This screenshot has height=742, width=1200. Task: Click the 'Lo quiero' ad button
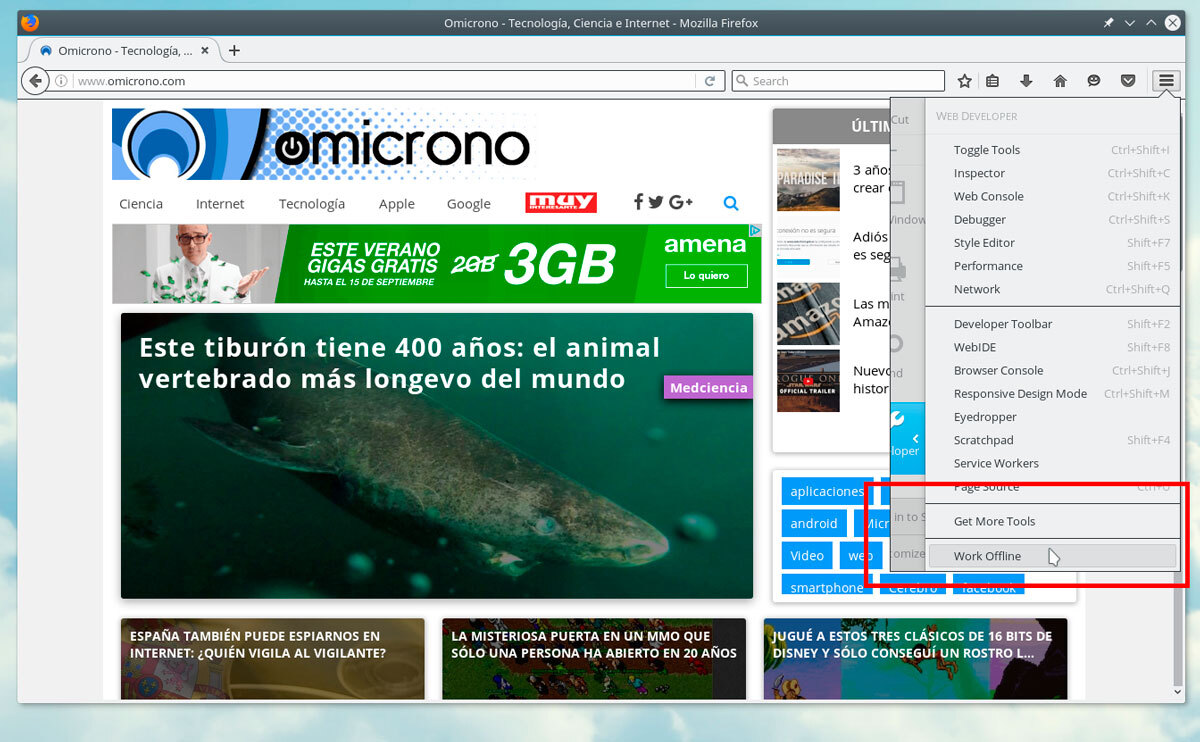click(706, 275)
